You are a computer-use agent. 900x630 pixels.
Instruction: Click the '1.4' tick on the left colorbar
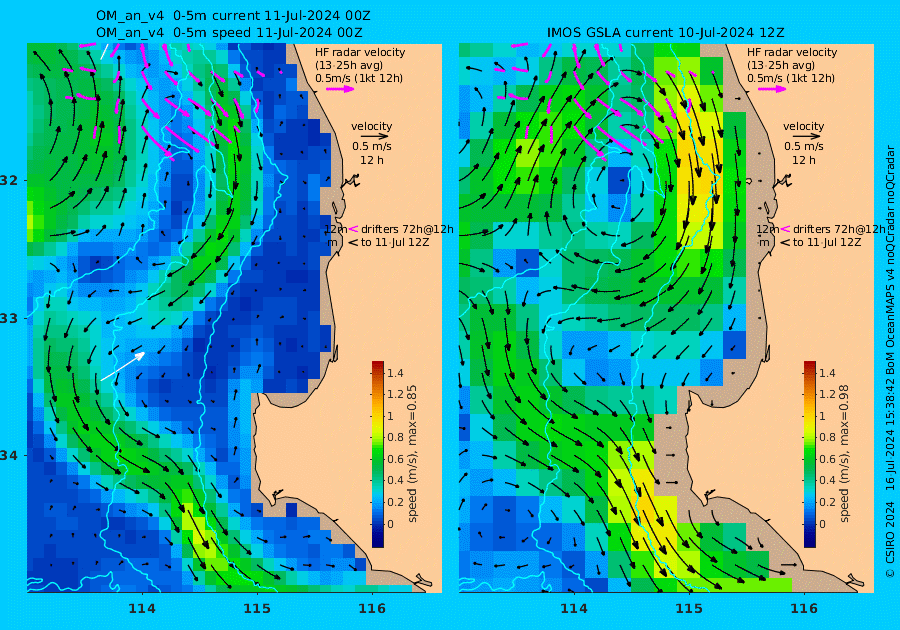[395, 373]
